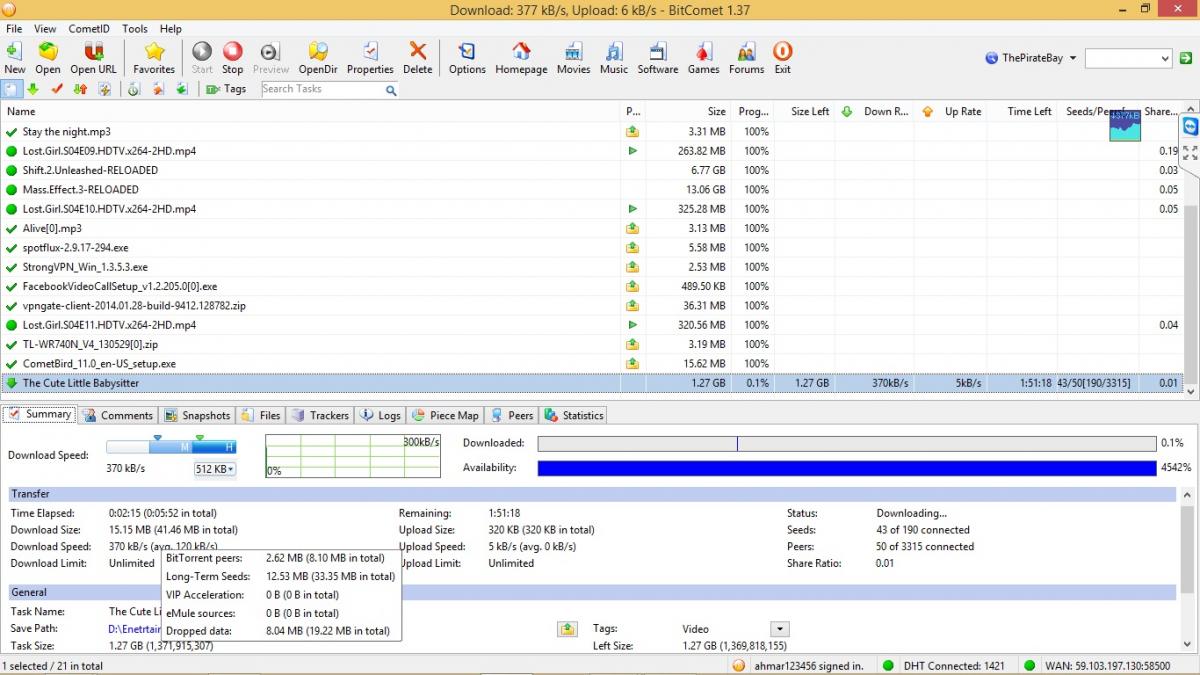Sort by the Up Rate column header
The height and width of the screenshot is (675, 1200).
pos(952,112)
